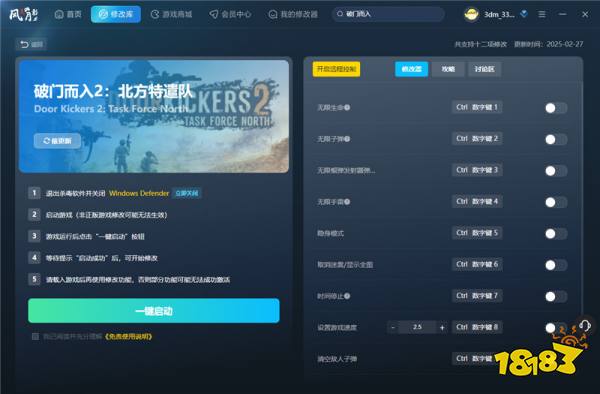Click the Door Kickers 2 banner image
600x394 pixels.
click(154, 116)
